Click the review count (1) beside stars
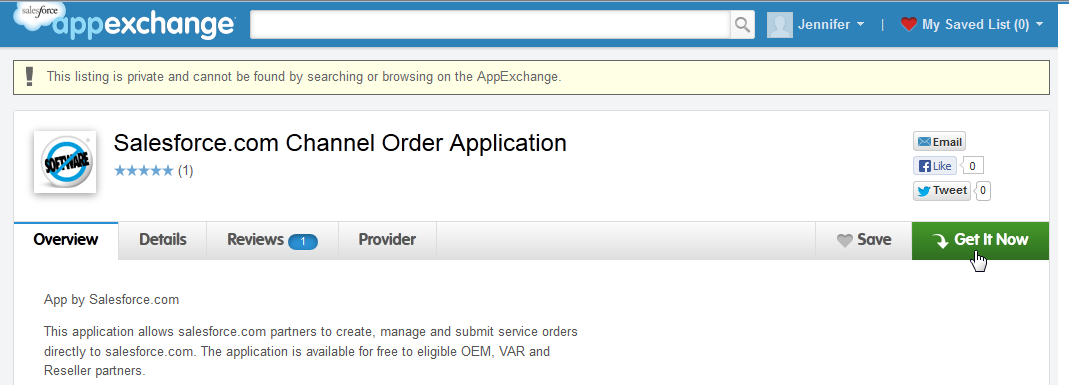Screen dimensions: 1069x385 pyautogui.click(x=185, y=170)
